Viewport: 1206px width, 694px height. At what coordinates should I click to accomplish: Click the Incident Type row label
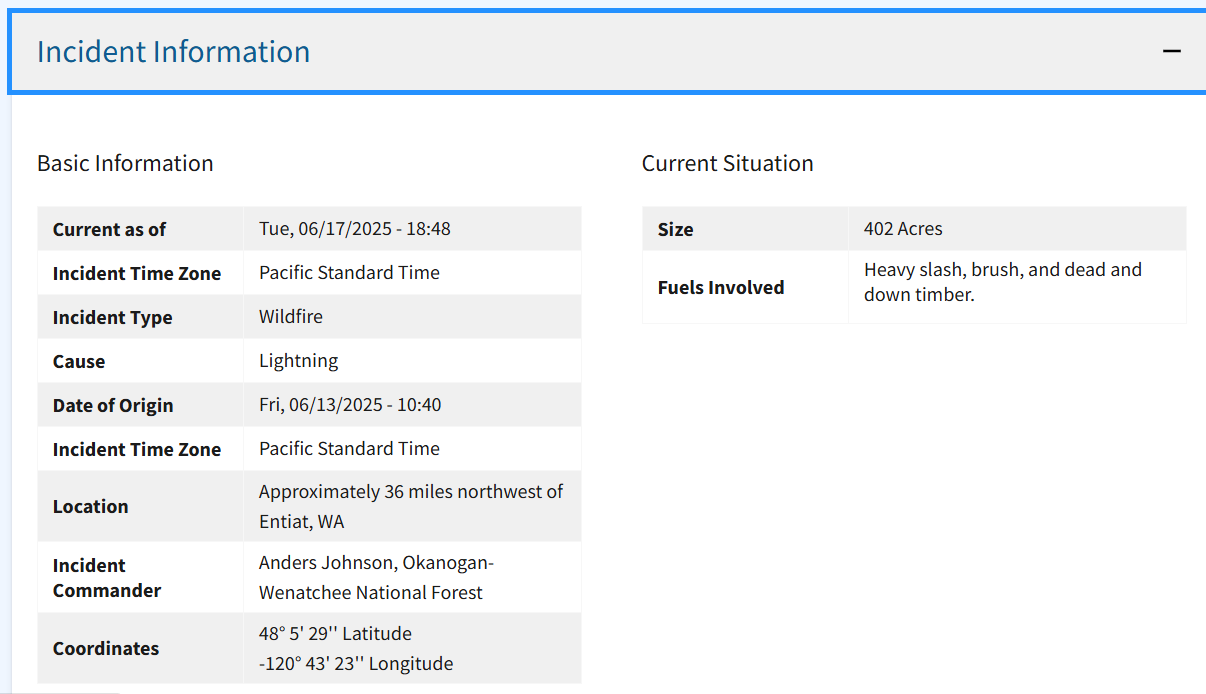pyautogui.click(x=112, y=317)
